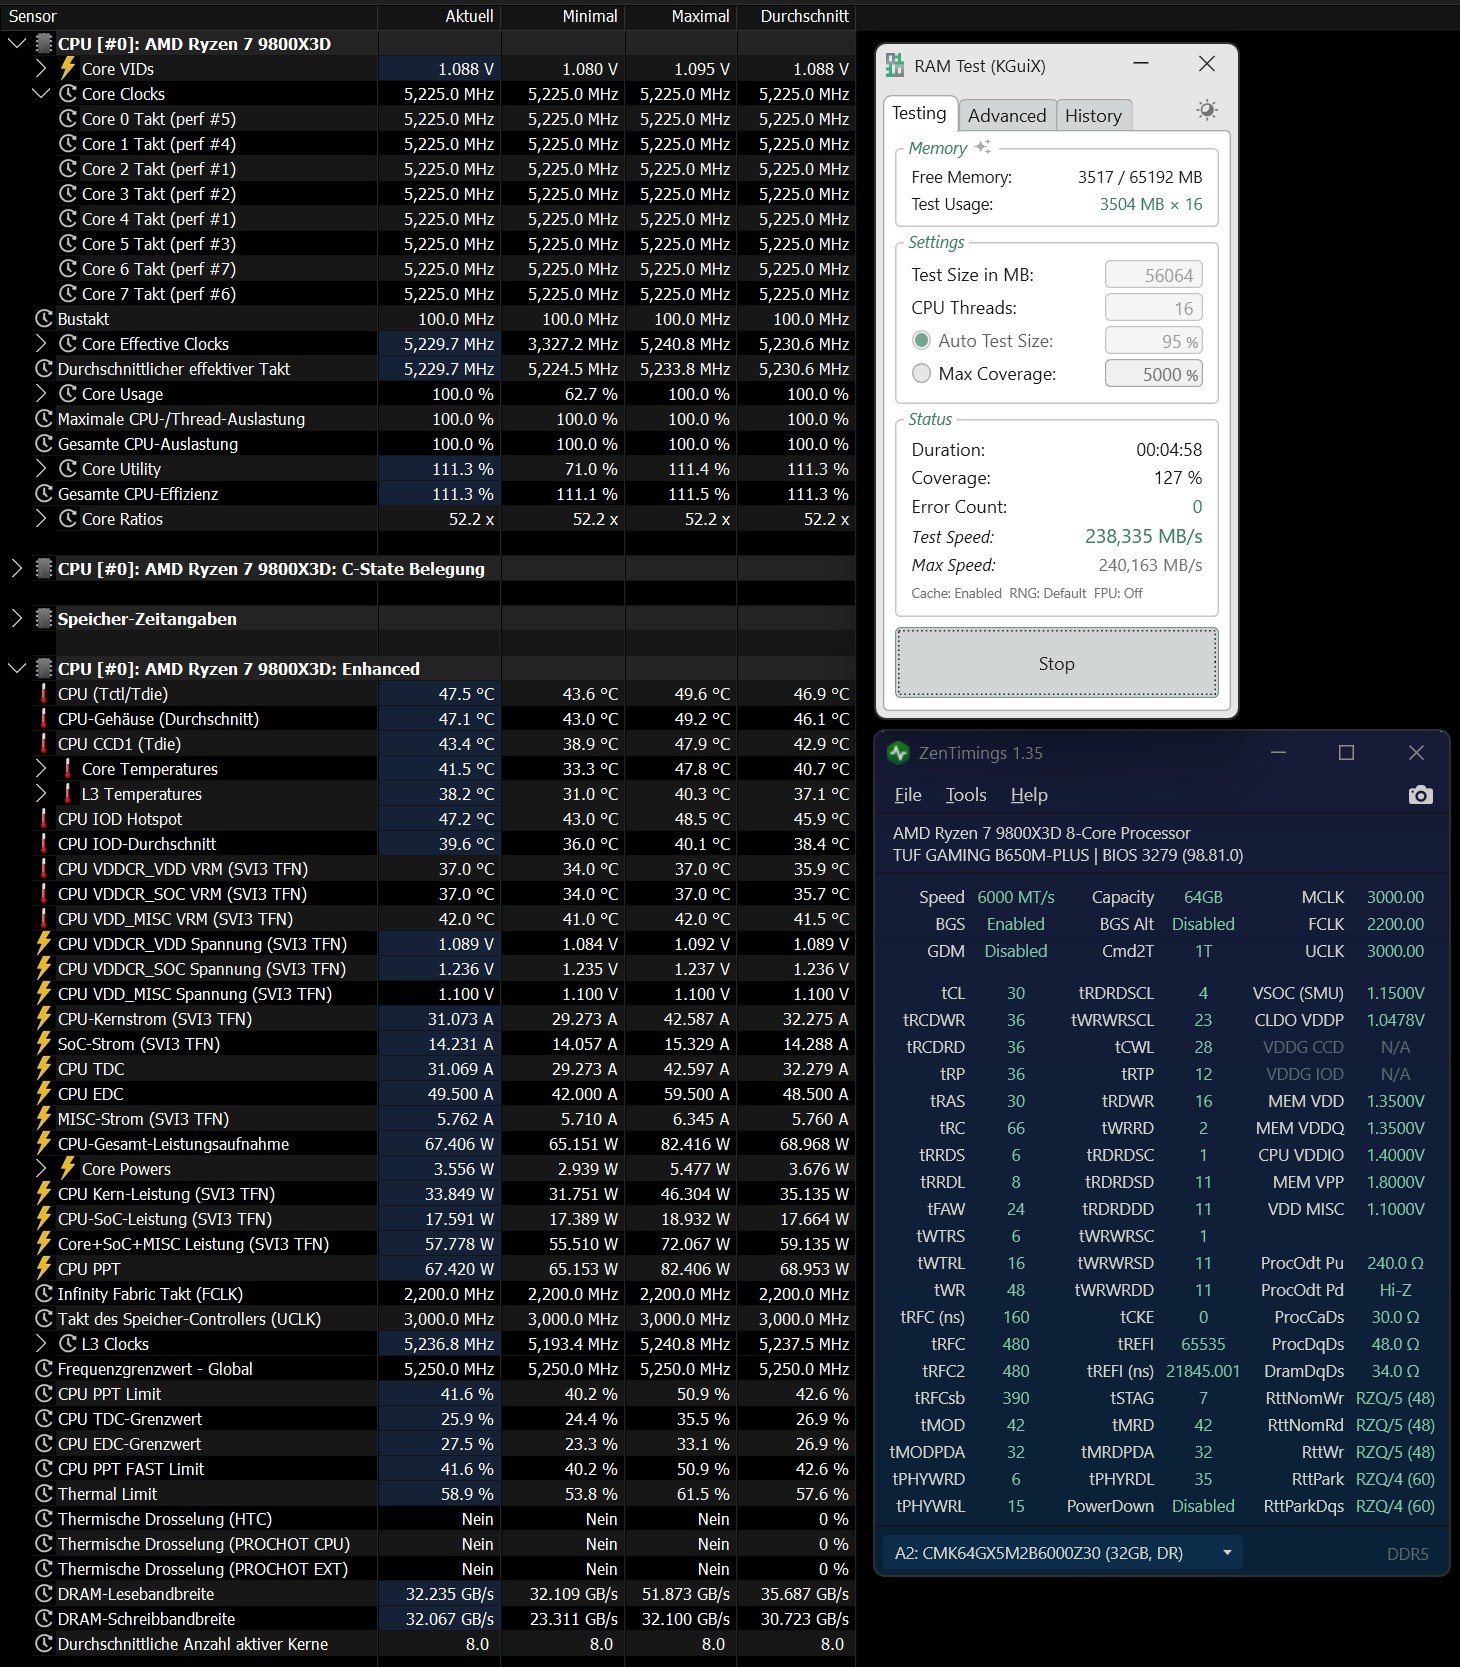Click the clock icon beside Gesamte CPU-Effizienz
This screenshot has height=1667, width=1460.
point(44,494)
